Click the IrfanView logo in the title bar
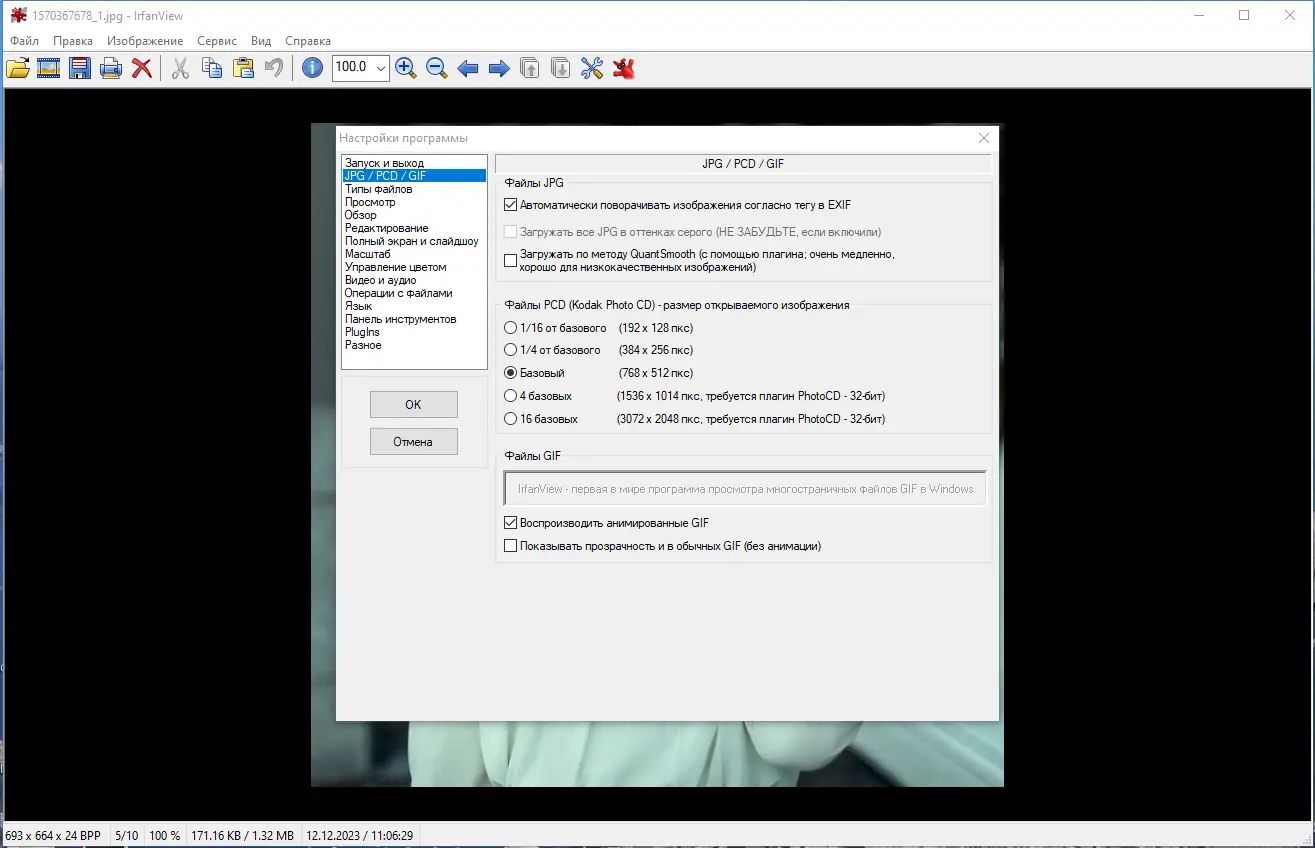Screen dimensions: 1315x848 tap(19, 15)
